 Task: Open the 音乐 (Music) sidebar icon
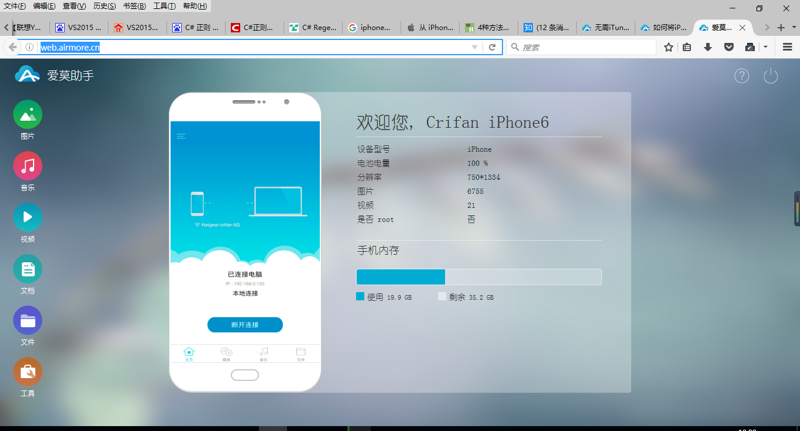[28, 166]
